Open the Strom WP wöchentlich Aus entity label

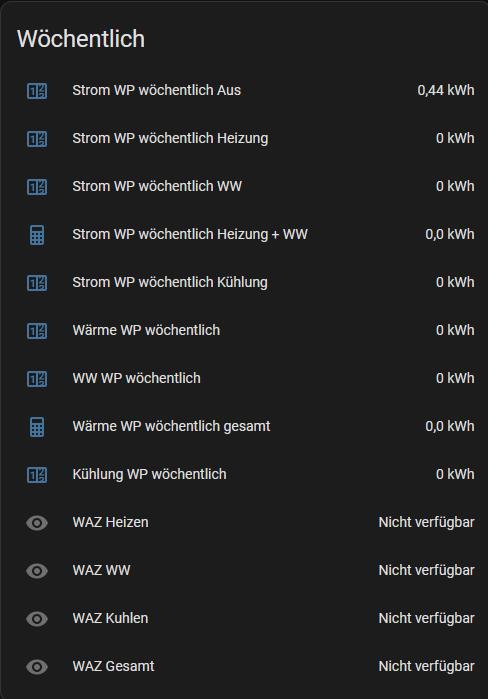tap(156, 90)
